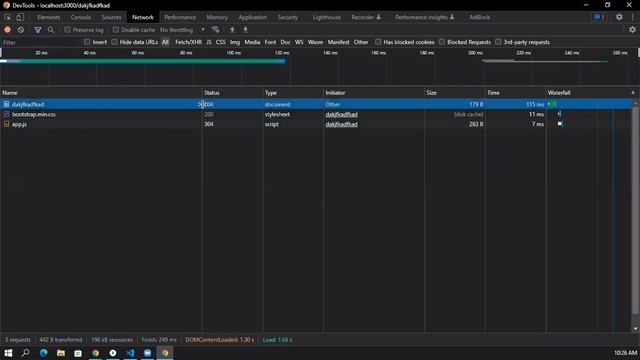Select the bootstrap.min.css request row
Image resolution: width=640 pixels, height=360 pixels.
pos(316,114)
